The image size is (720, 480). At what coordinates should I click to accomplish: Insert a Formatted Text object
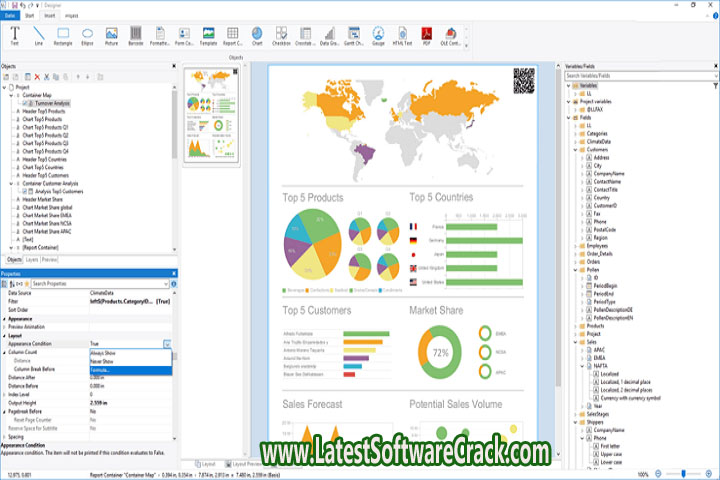(160, 36)
